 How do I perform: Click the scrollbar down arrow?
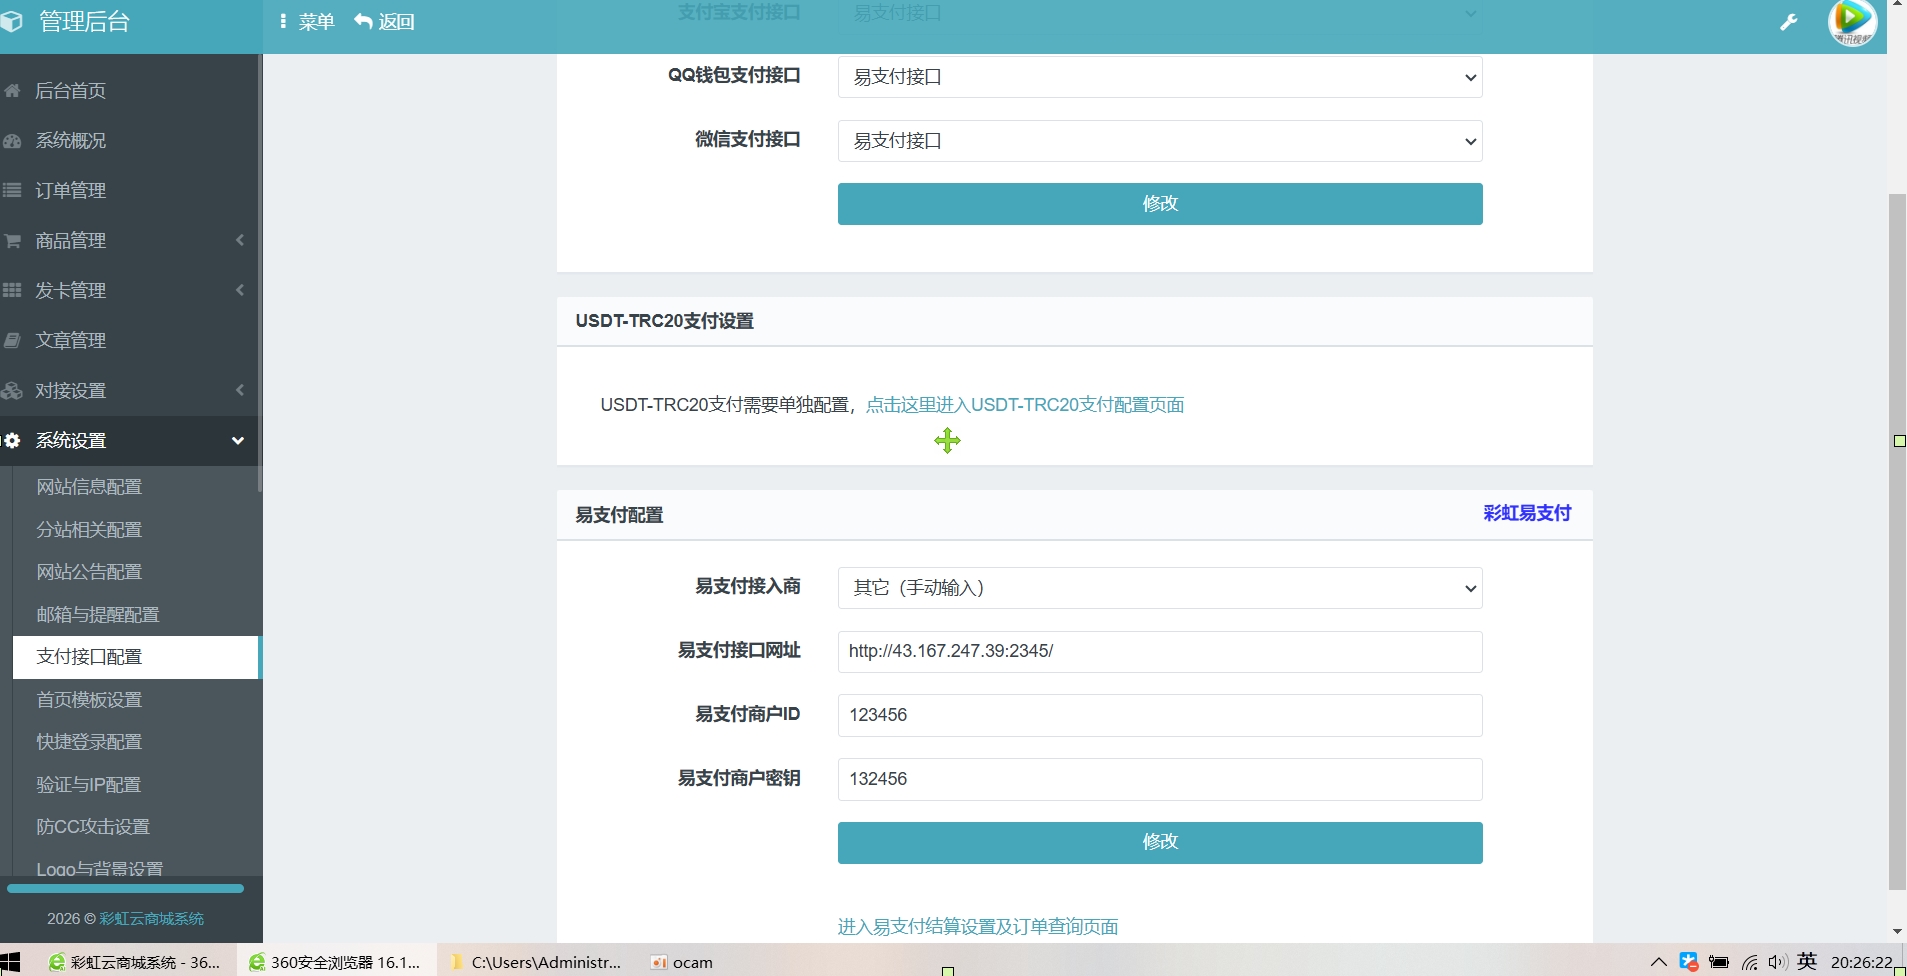[x=1897, y=932]
